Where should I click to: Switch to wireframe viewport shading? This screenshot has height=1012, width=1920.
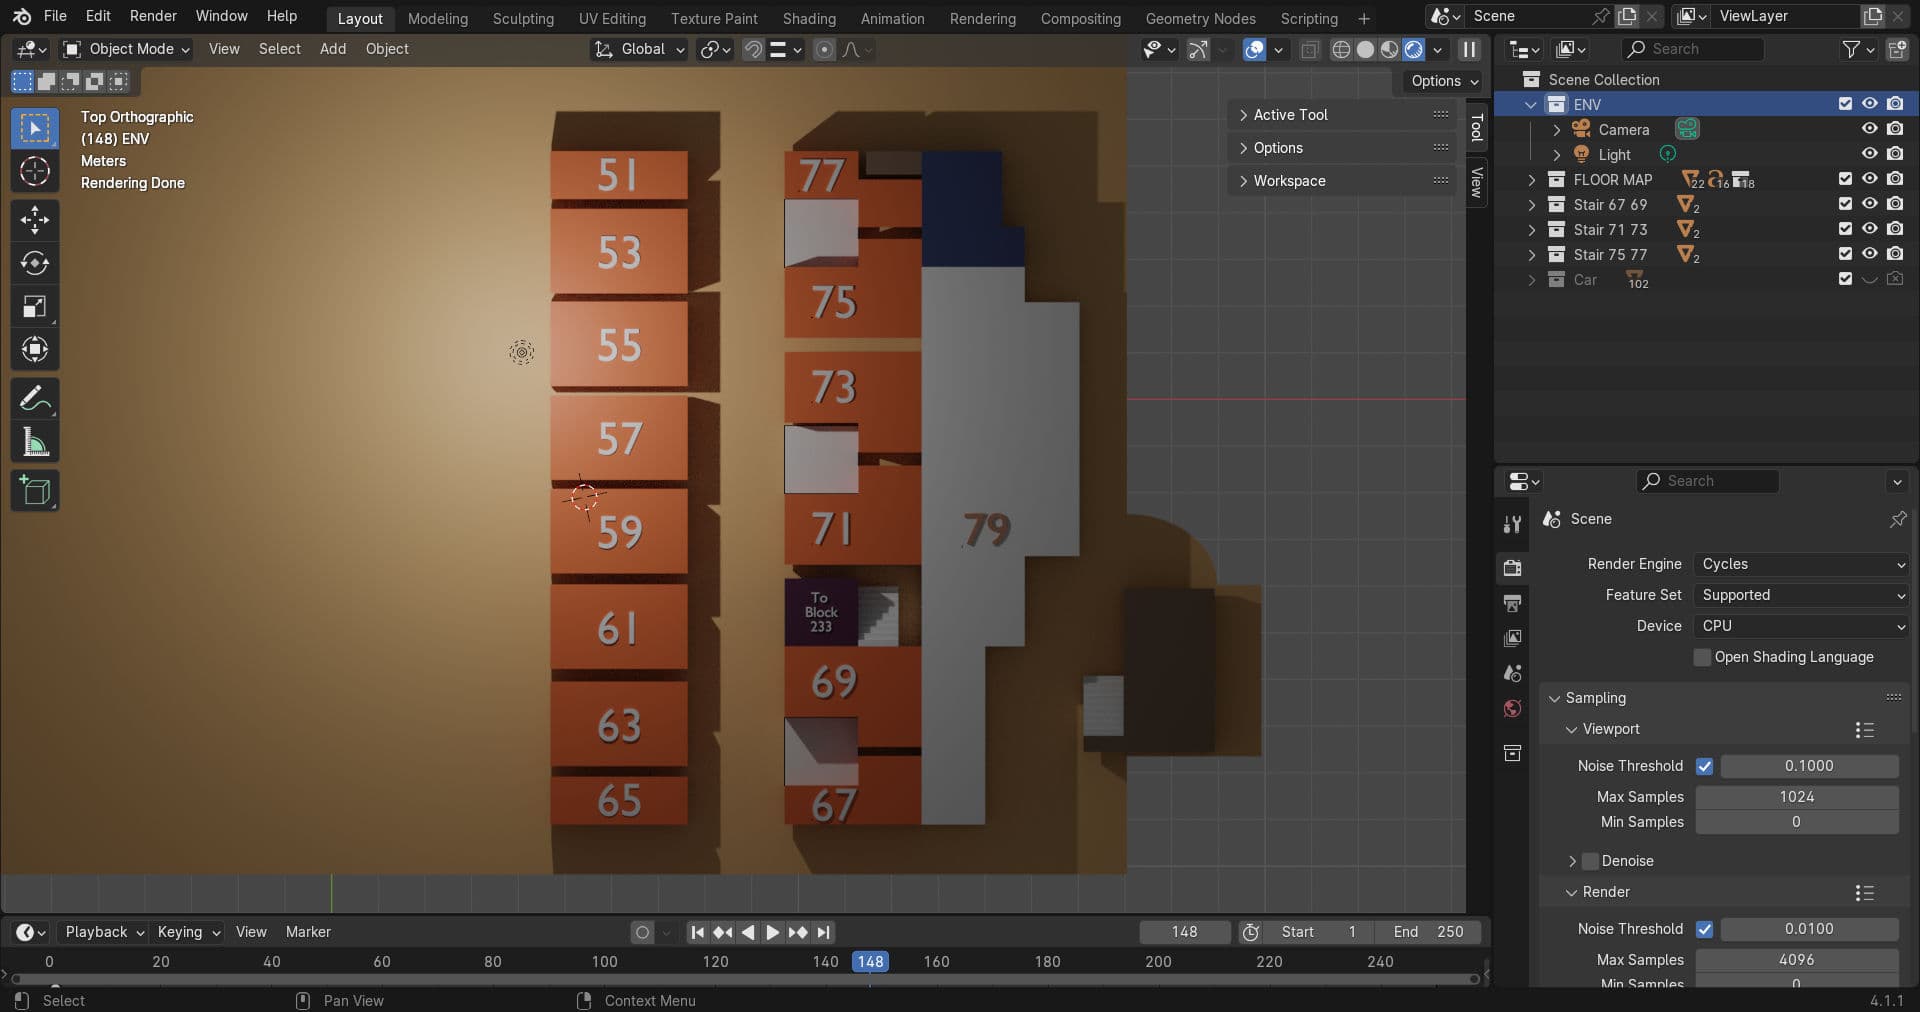(x=1341, y=49)
